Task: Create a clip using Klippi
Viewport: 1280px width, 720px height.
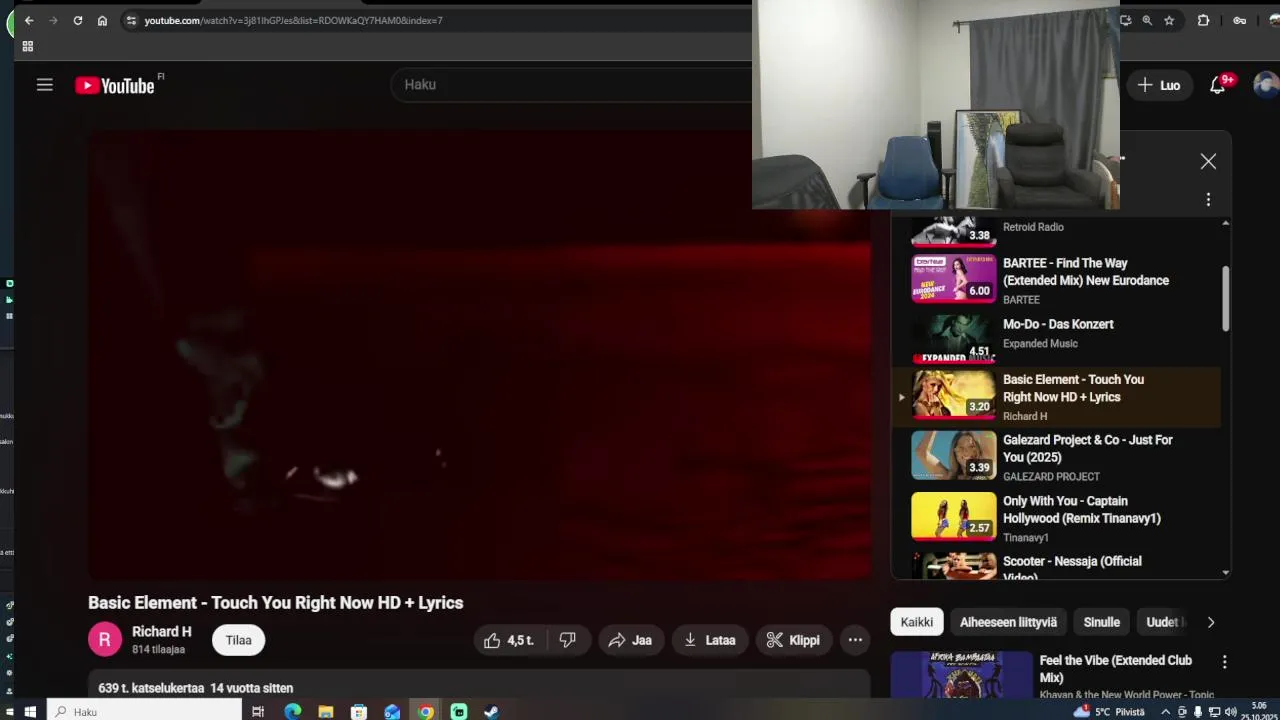Action: pos(794,640)
